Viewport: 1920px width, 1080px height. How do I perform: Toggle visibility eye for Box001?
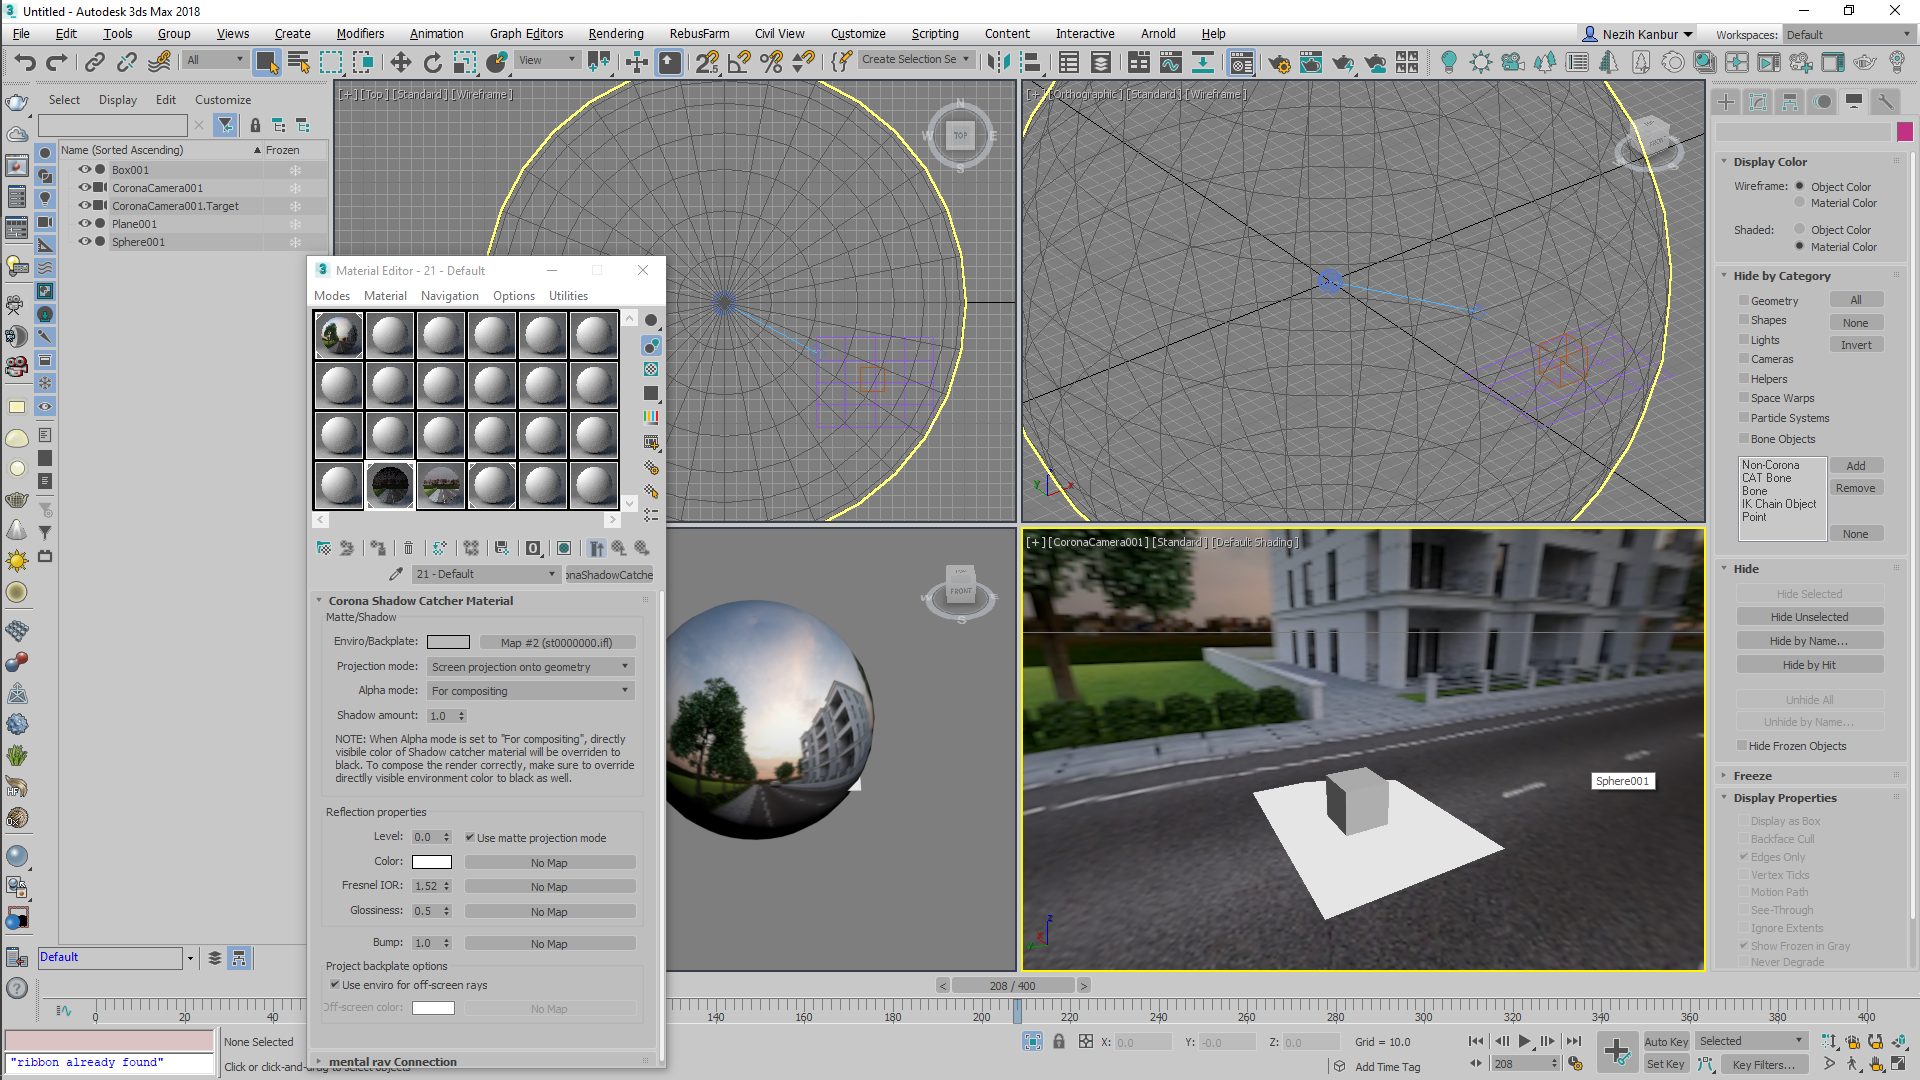click(x=85, y=169)
